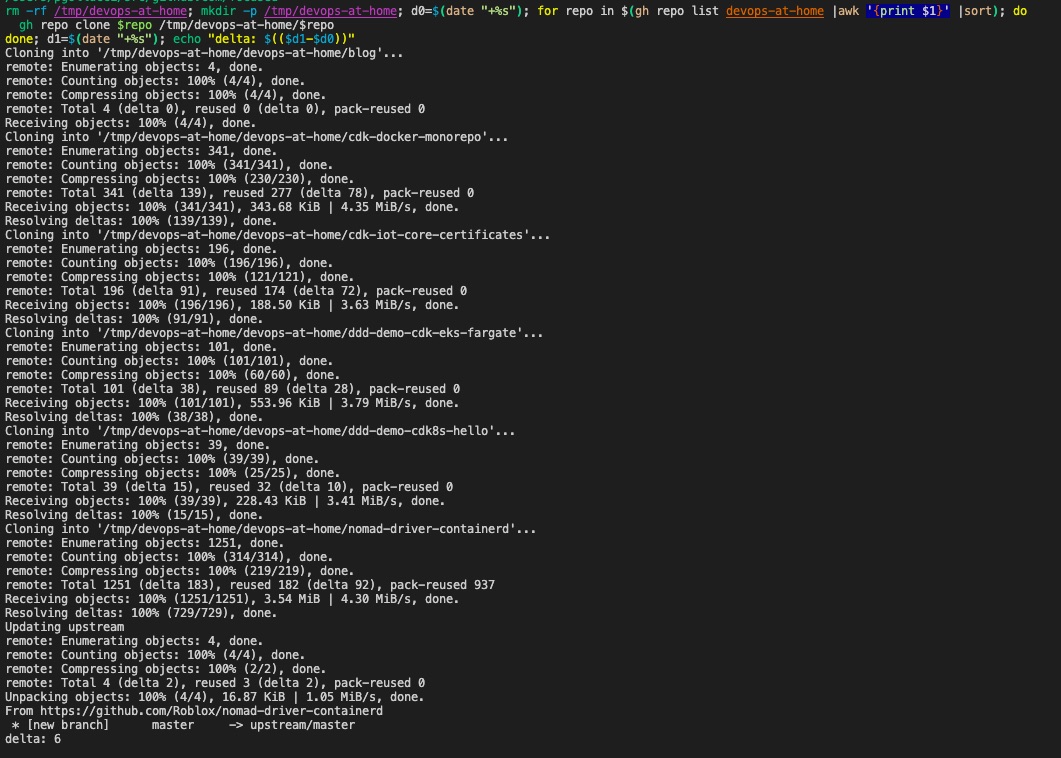Click 'Receiving objects' line showing 3.54 MiB
The width and height of the screenshot is (1061, 758).
(x=232, y=599)
